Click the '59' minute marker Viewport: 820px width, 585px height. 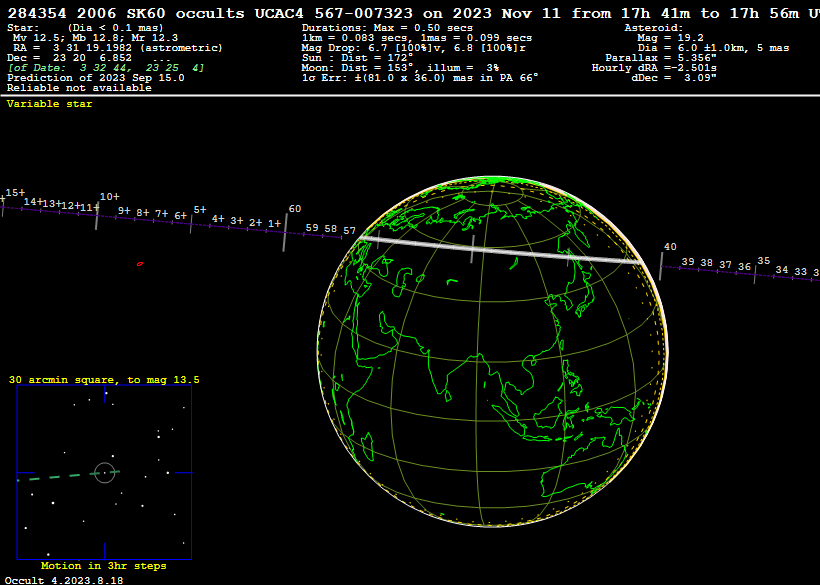pyautogui.click(x=312, y=227)
